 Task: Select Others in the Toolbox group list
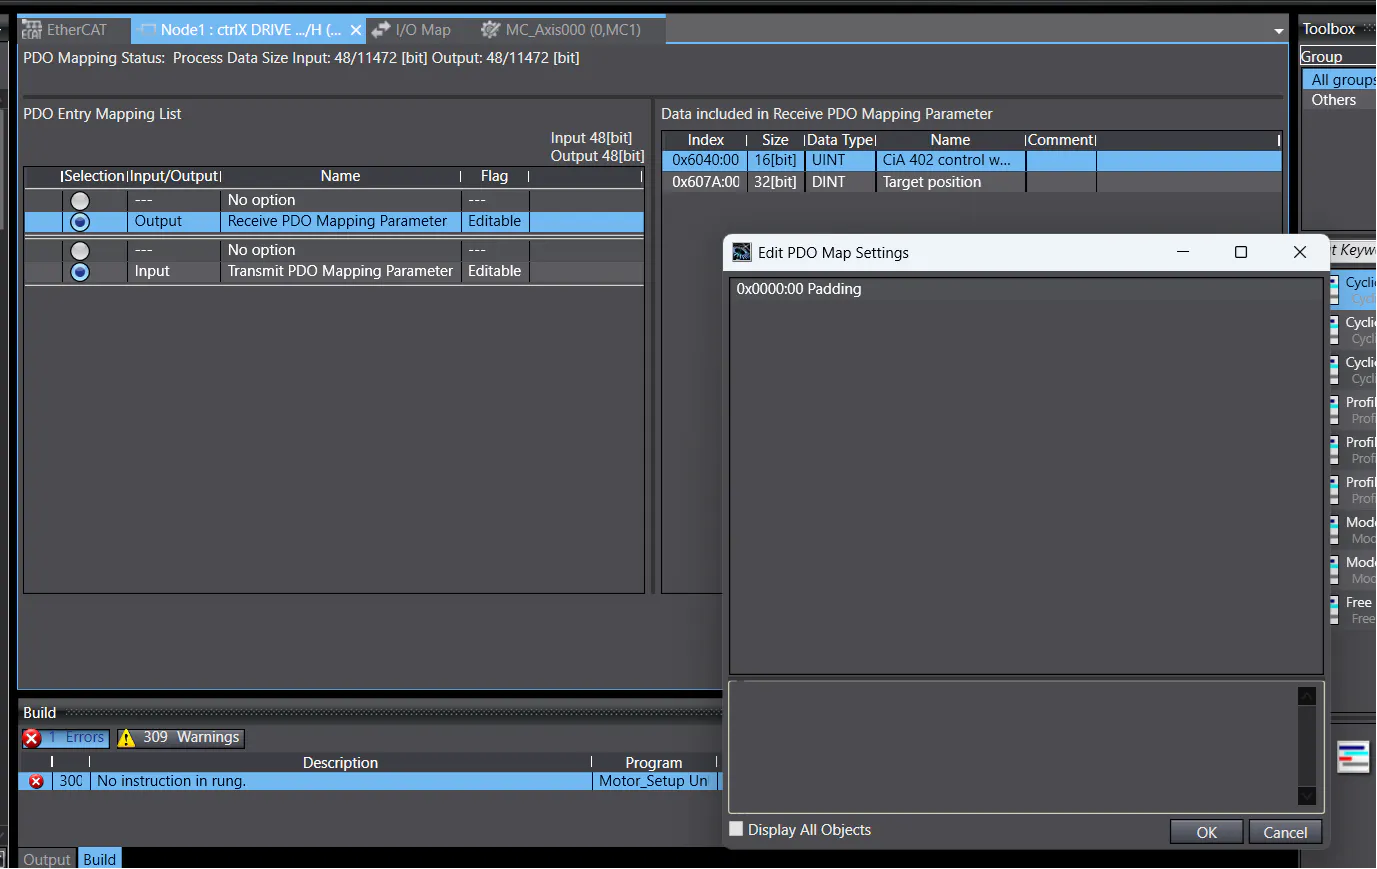pos(1333,100)
